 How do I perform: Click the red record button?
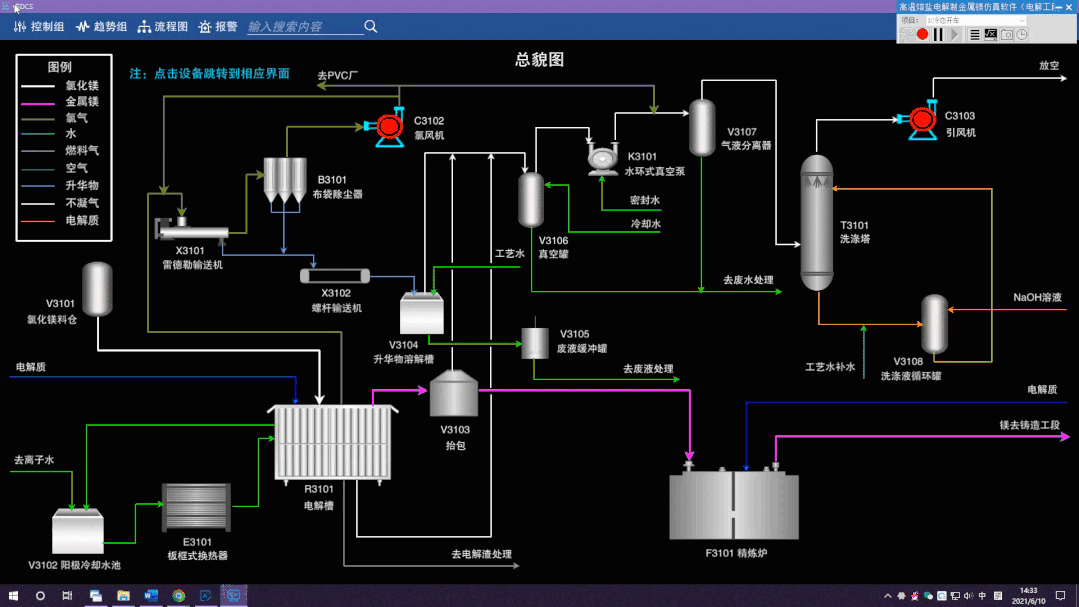[x=922, y=34]
